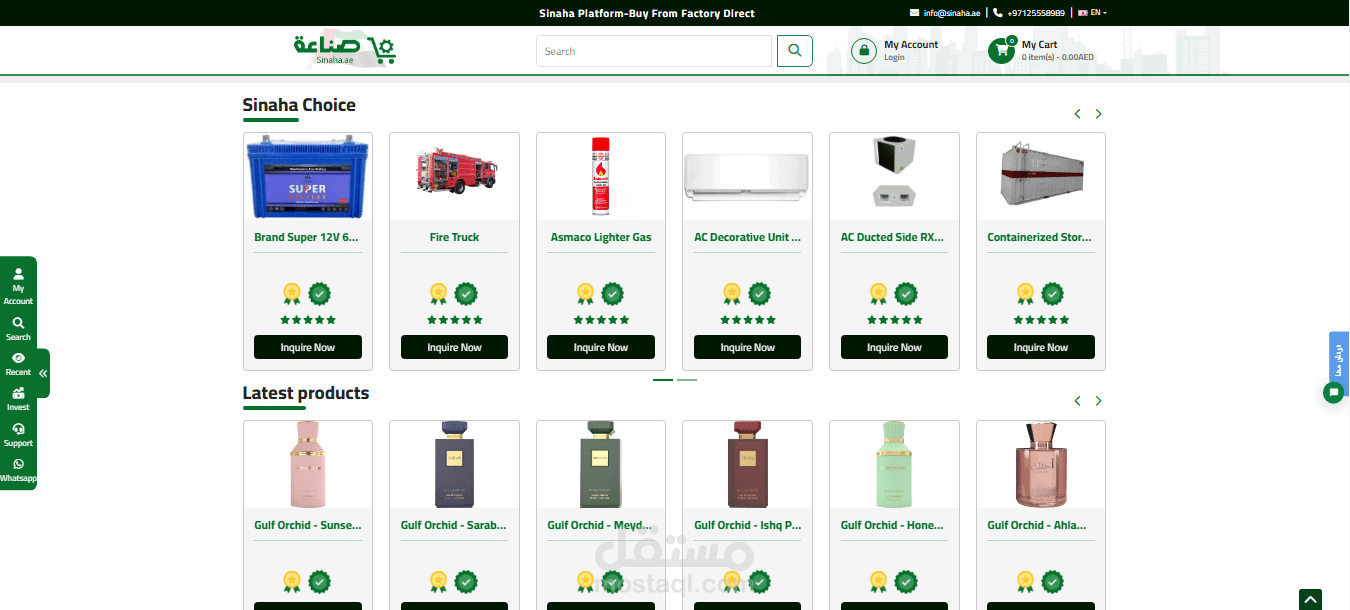
Task: Open the shopping cart icon
Action: (x=1001, y=50)
